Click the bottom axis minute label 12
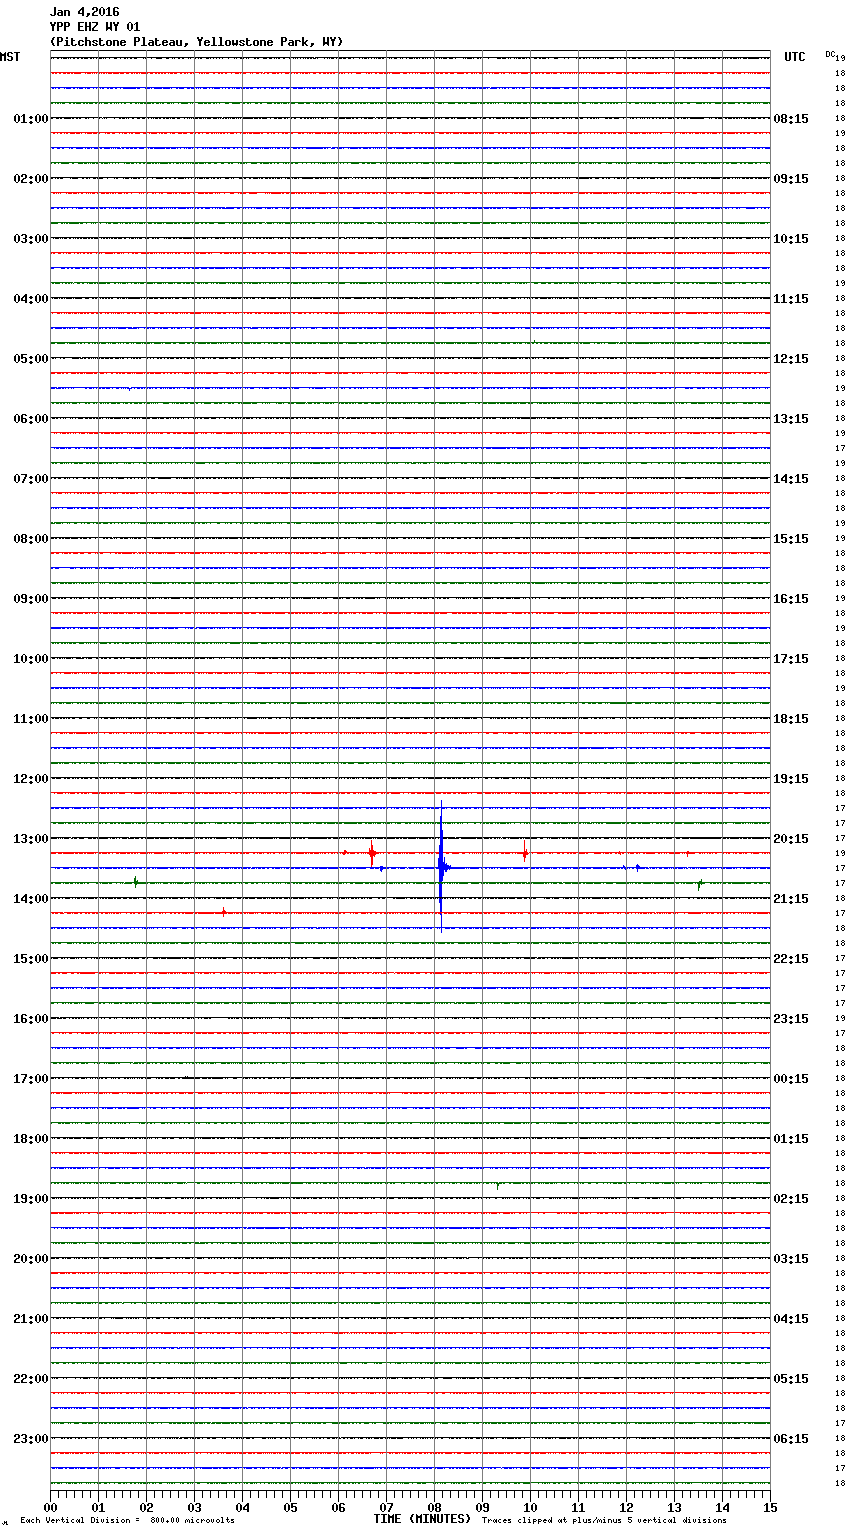Screen dimensions: 850x1534 (626, 1508)
